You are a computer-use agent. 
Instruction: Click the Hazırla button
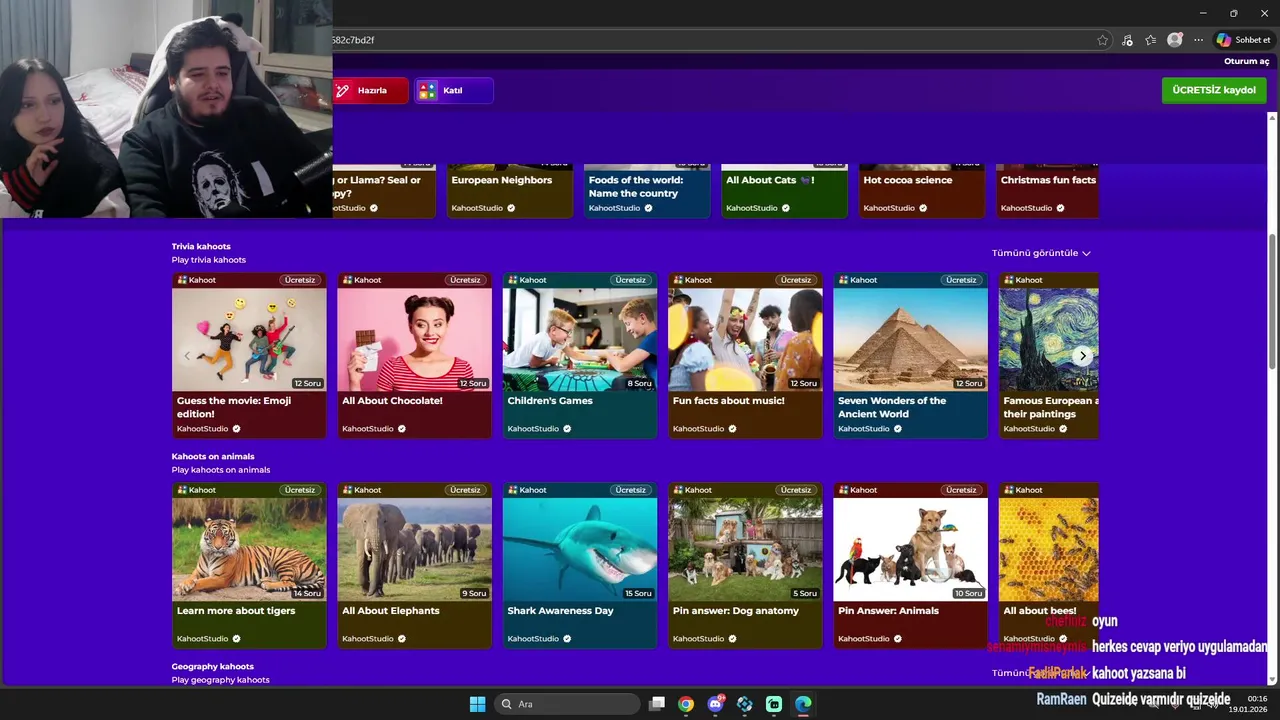pyautogui.click(x=371, y=91)
